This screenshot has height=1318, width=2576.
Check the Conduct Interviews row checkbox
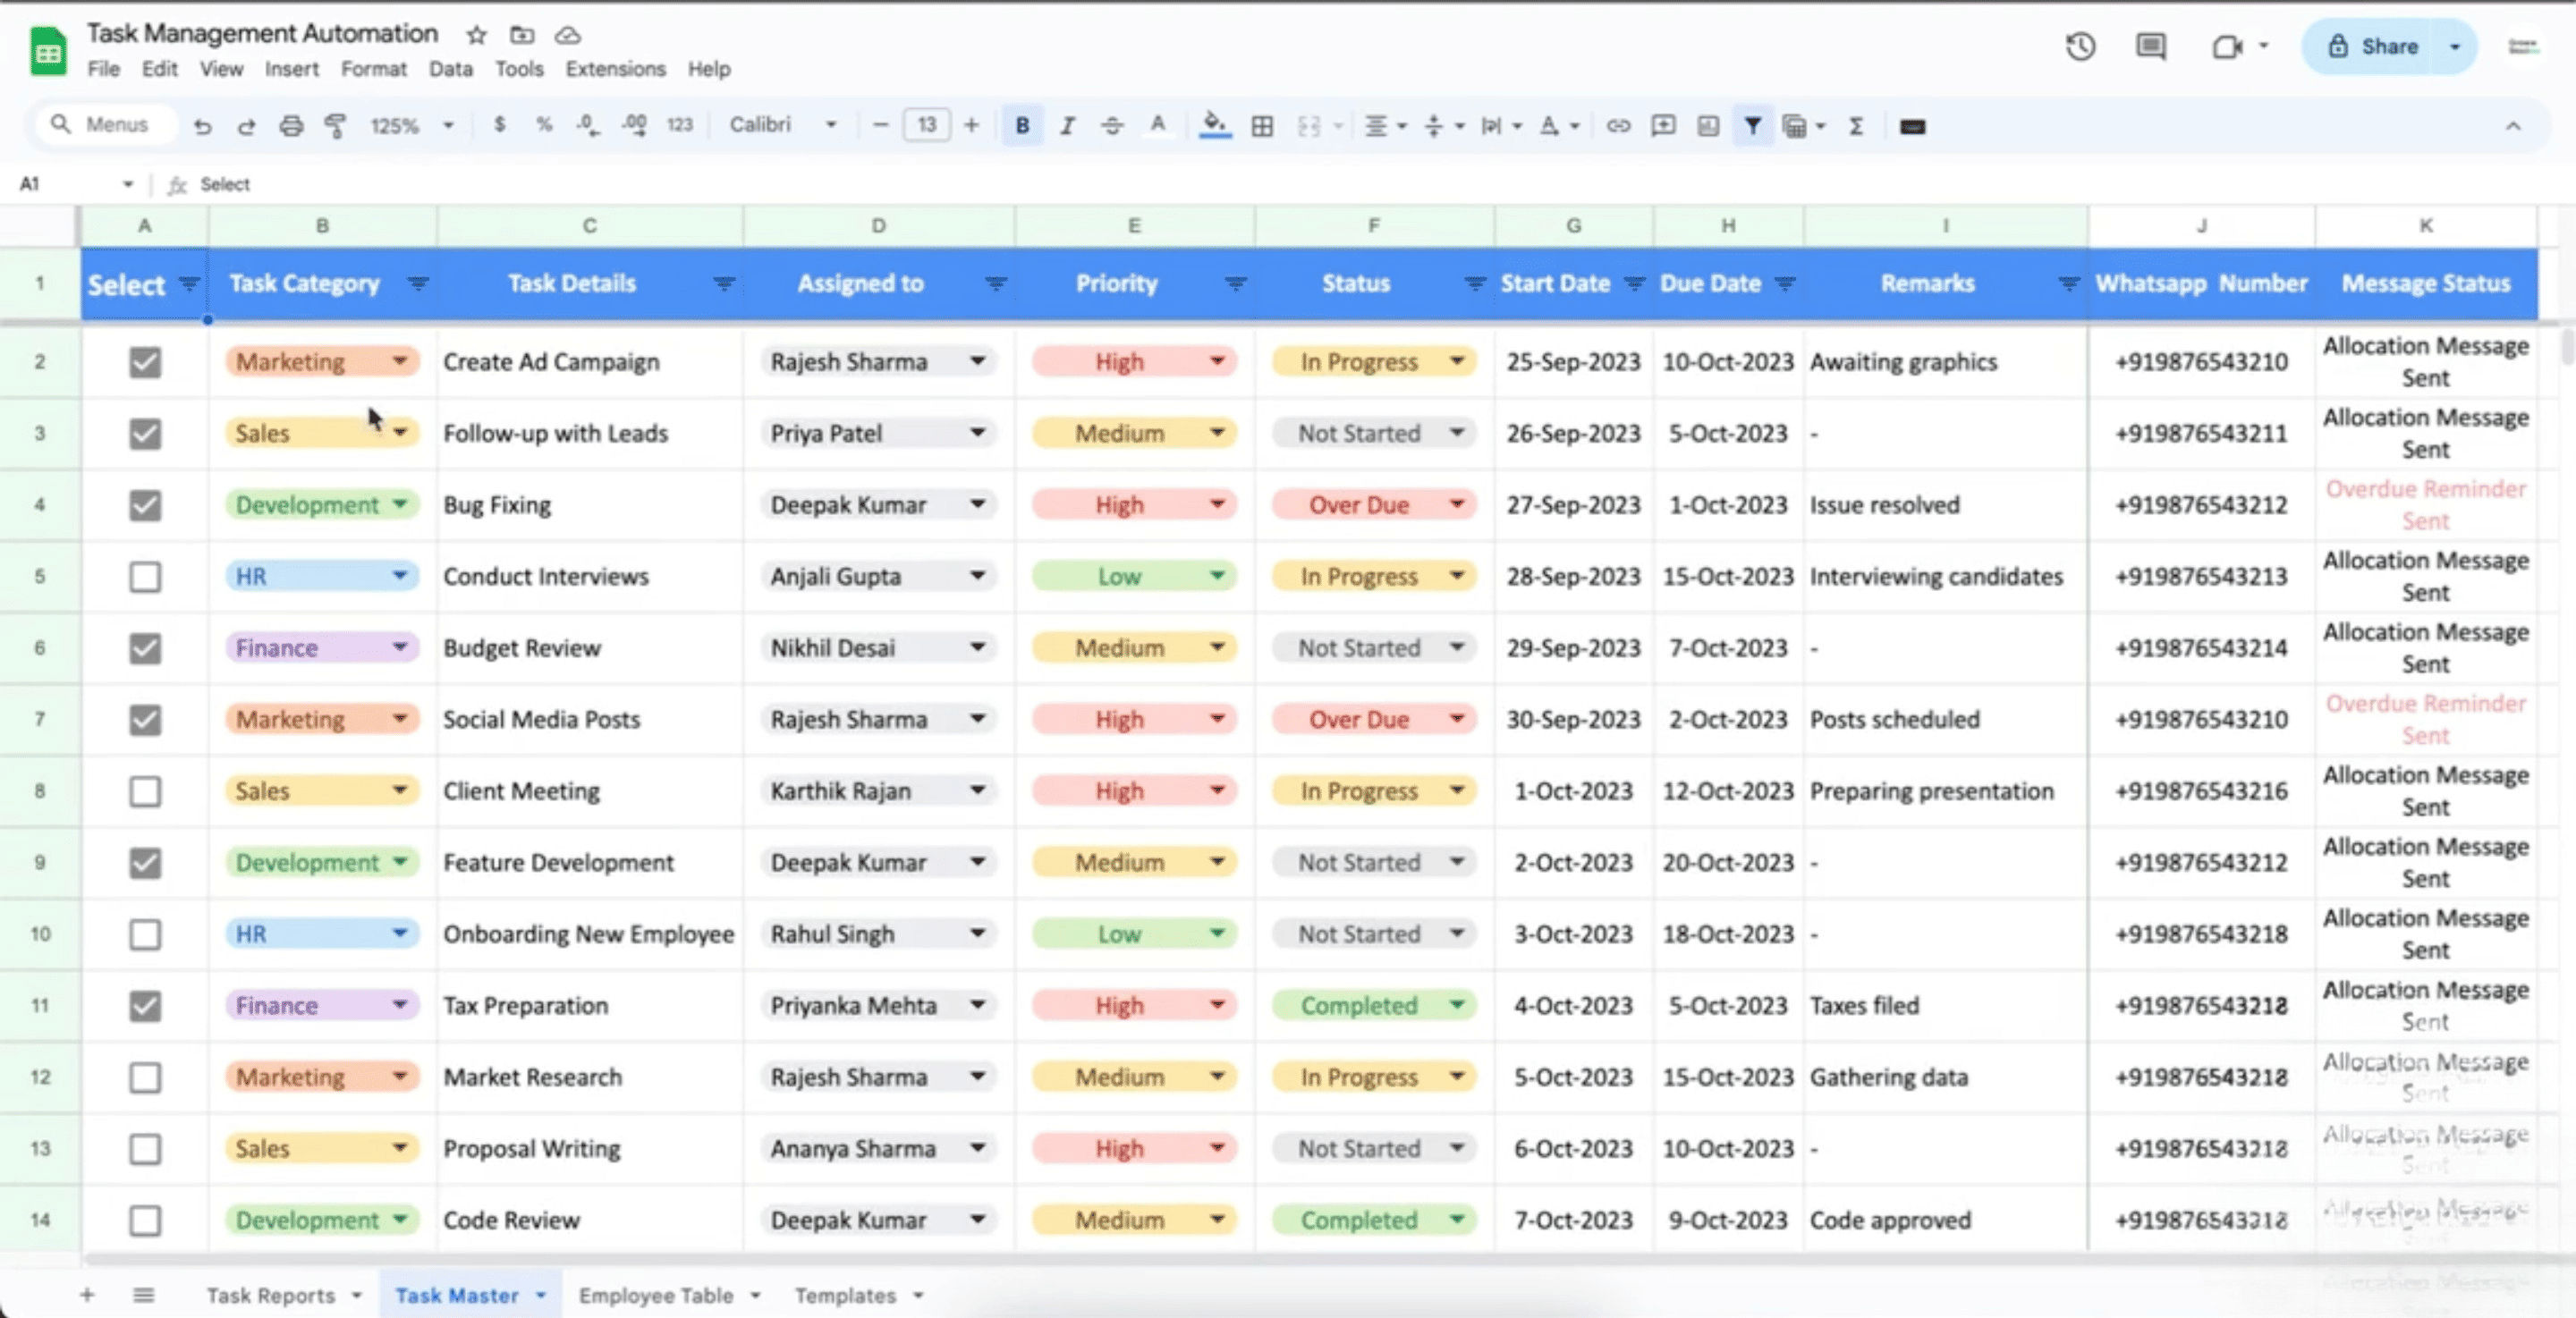(145, 576)
